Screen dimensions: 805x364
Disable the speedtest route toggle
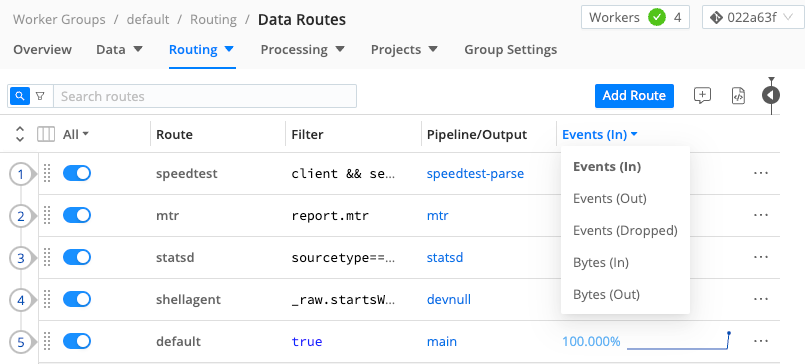(77, 173)
